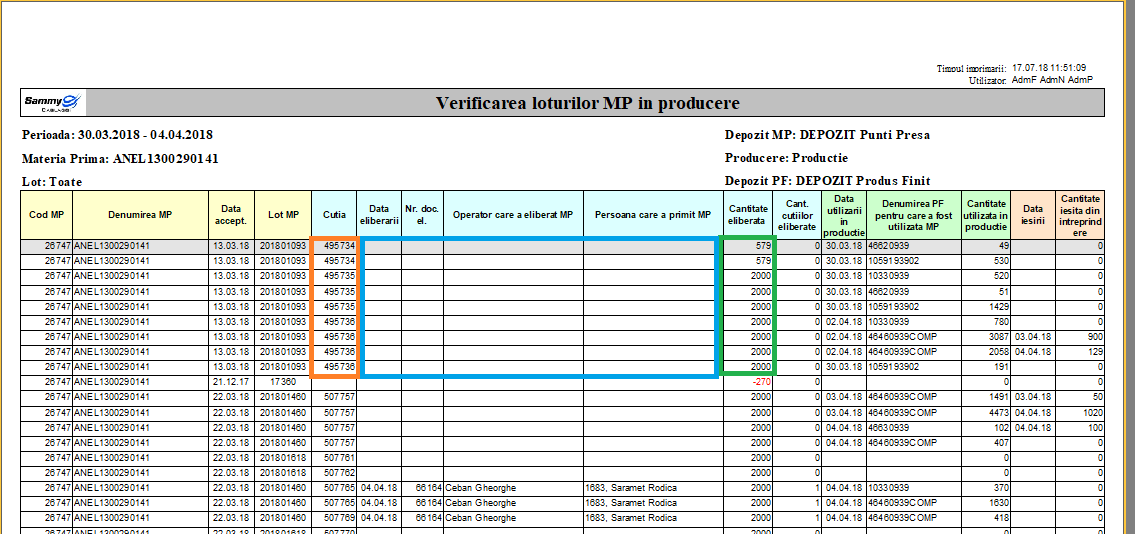
Task: Click the "Cod MP" column header
Action: click(x=47, y=215)
